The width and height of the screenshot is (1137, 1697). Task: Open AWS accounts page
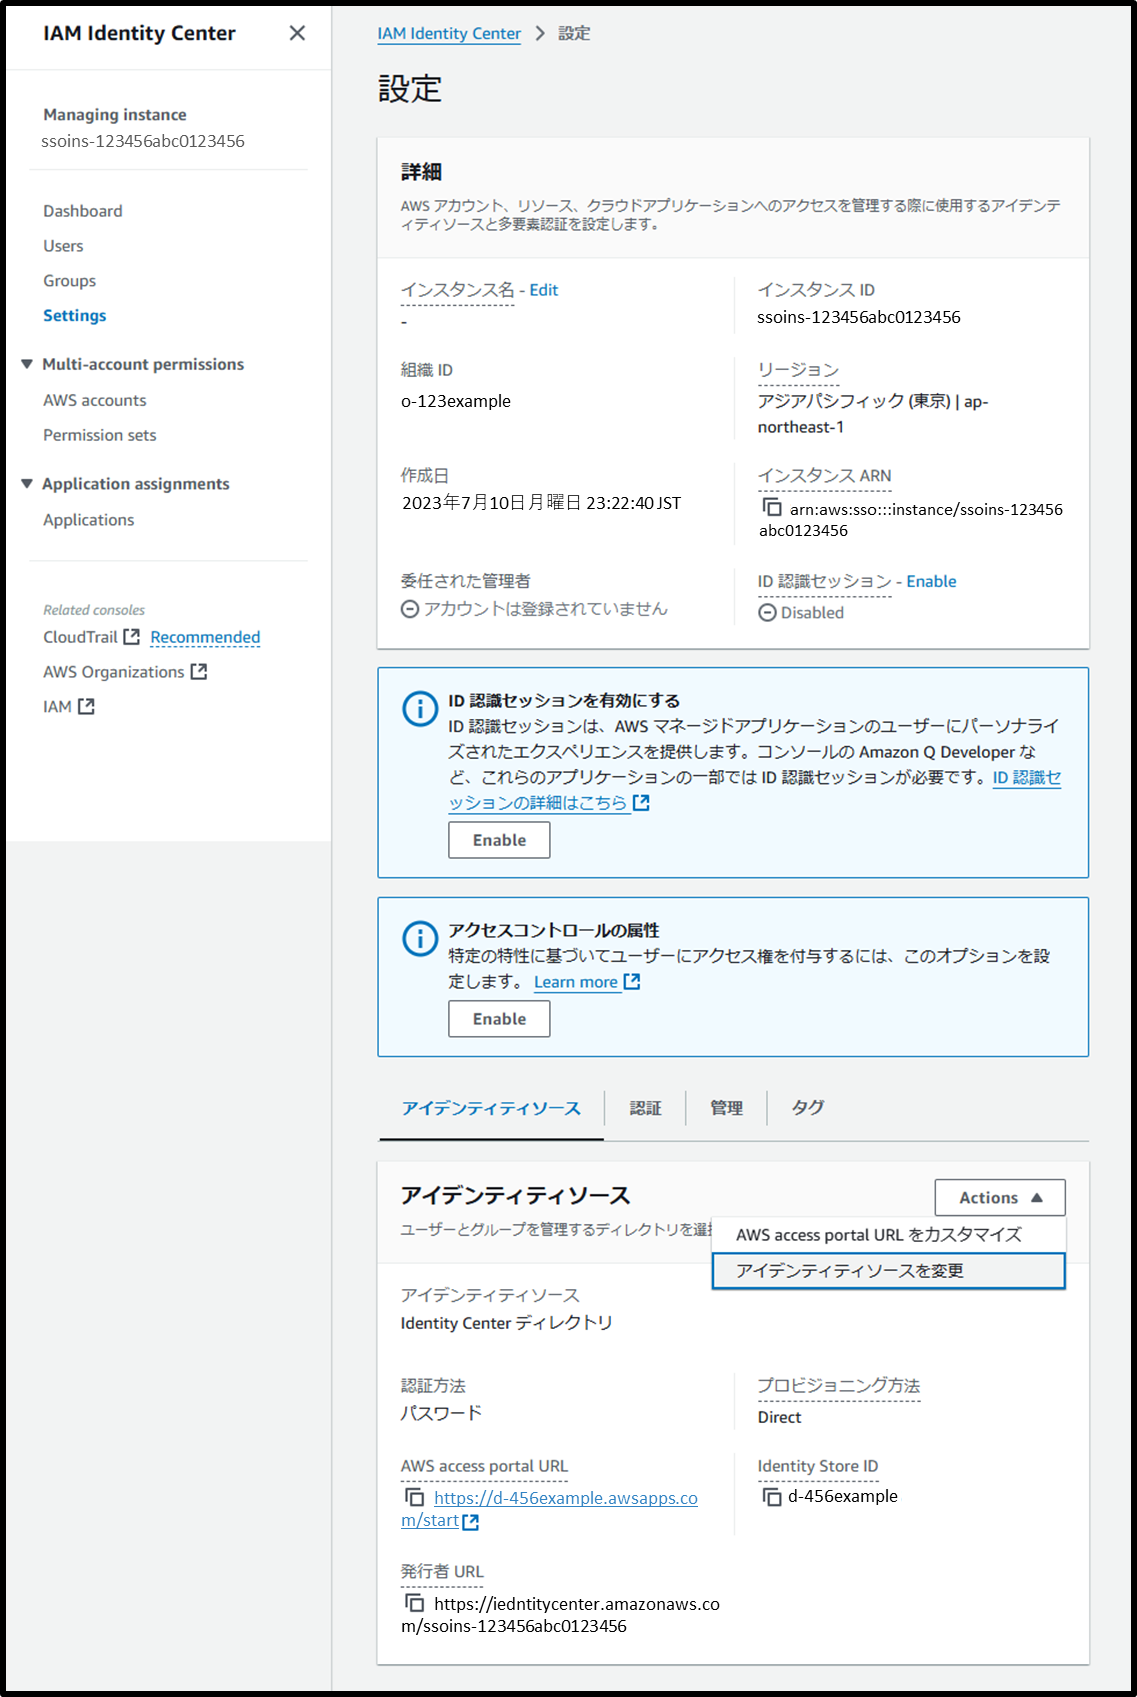point(95,400)
